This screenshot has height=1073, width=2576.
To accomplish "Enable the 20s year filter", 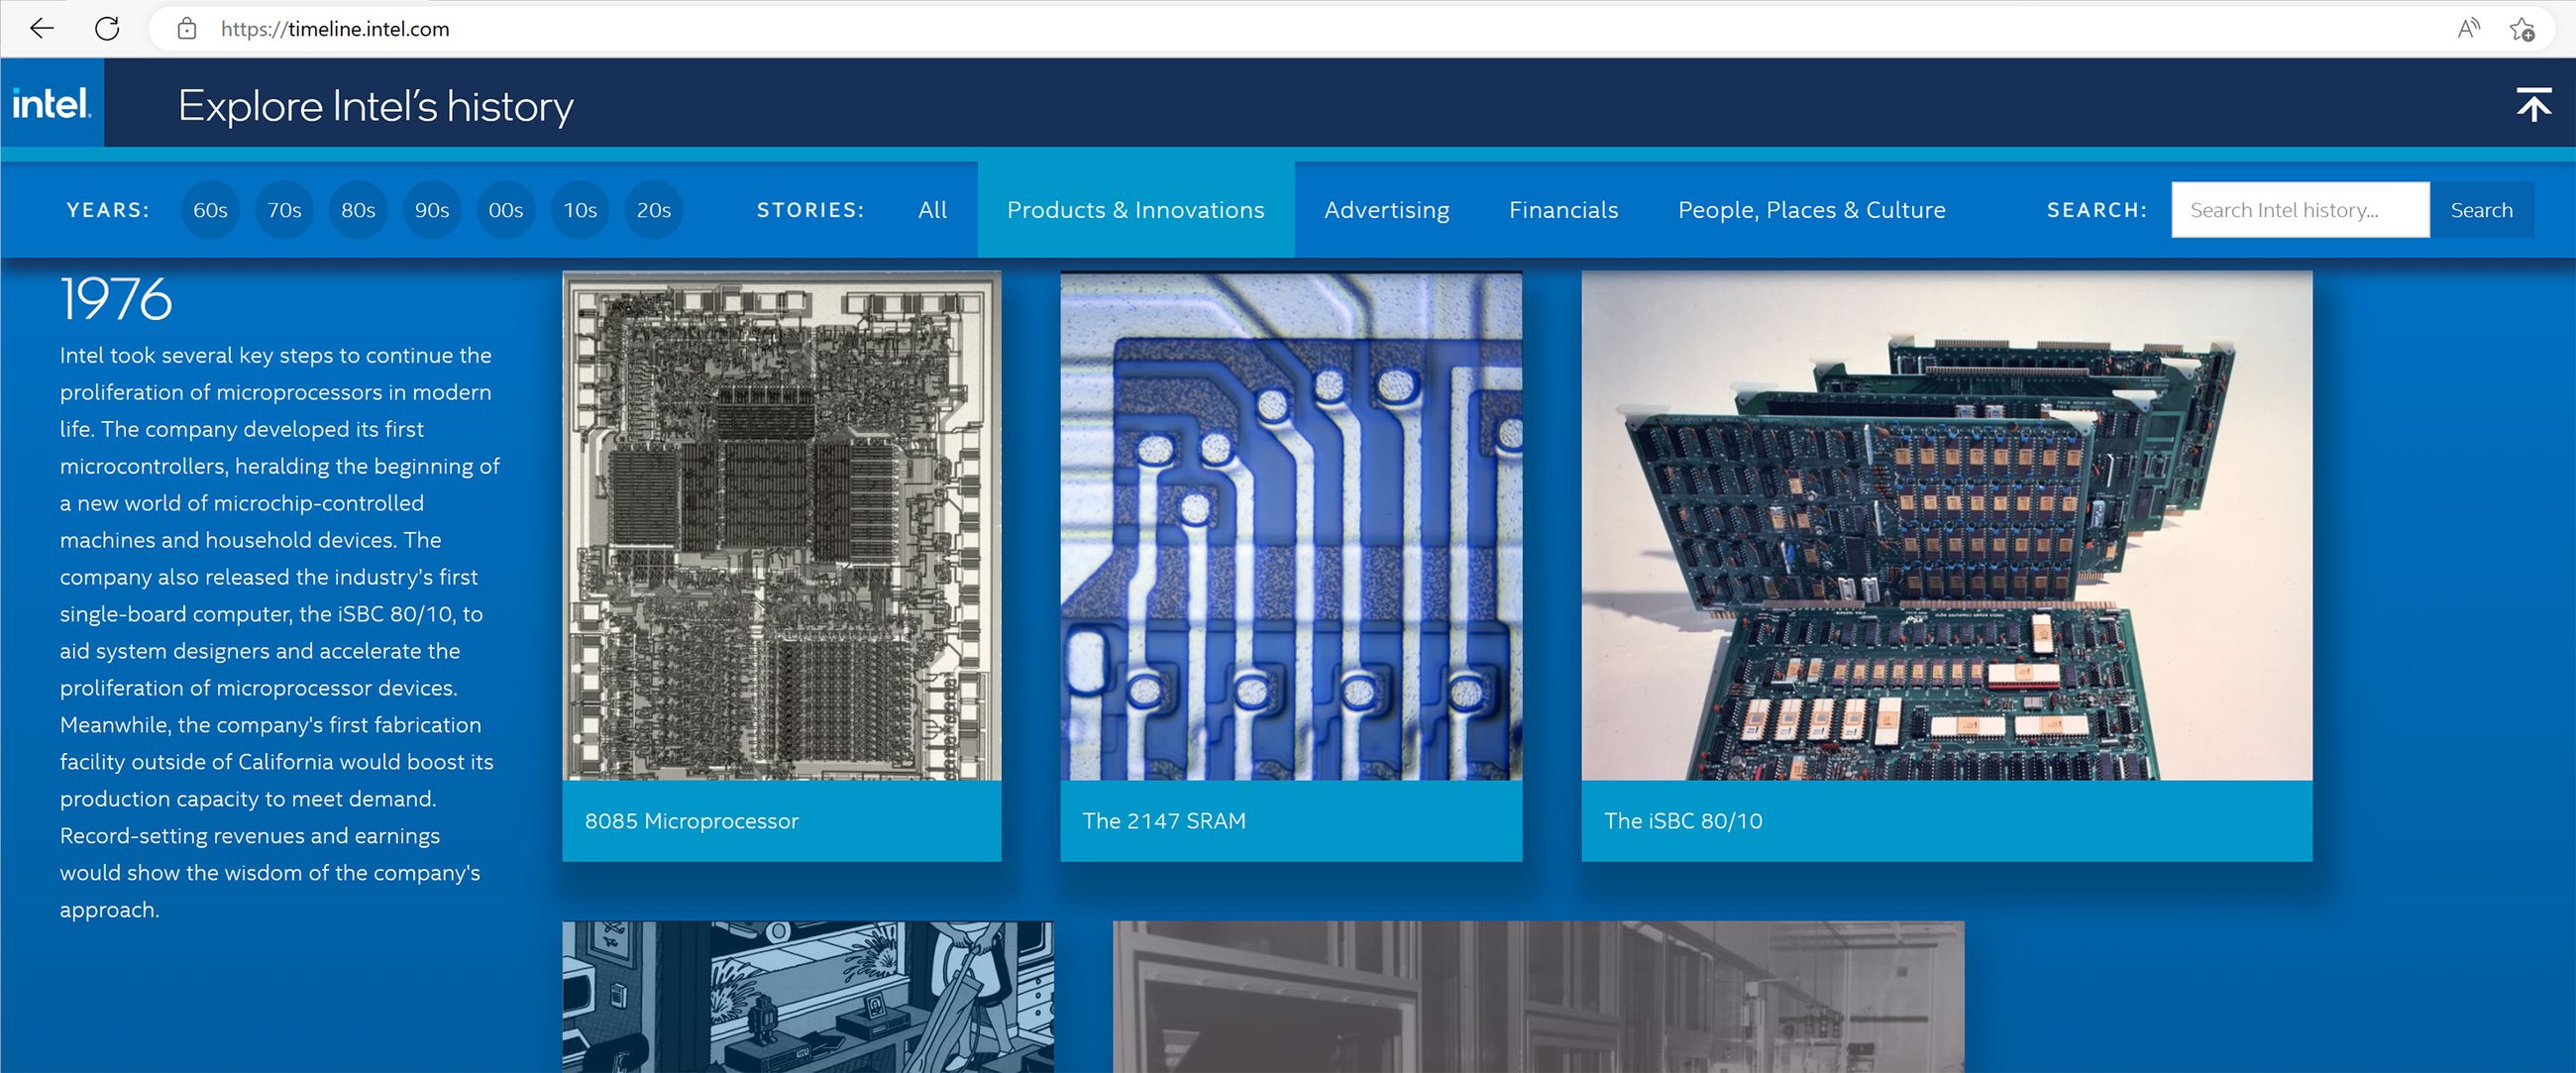I will [653, 210].
